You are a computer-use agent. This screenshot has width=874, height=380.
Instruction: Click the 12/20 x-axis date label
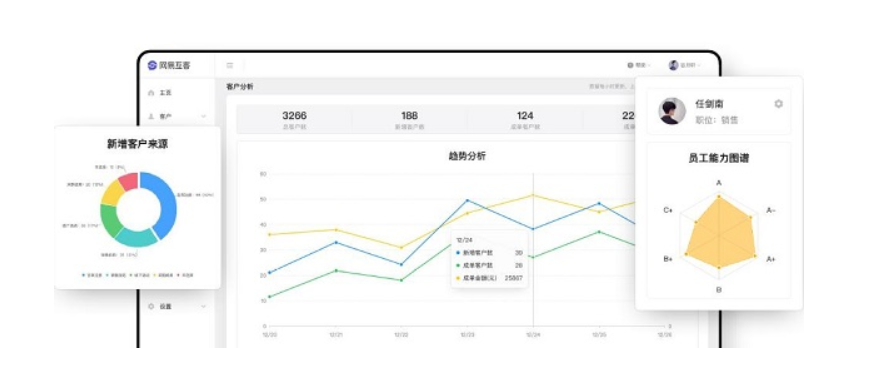[x=269, y=335]
